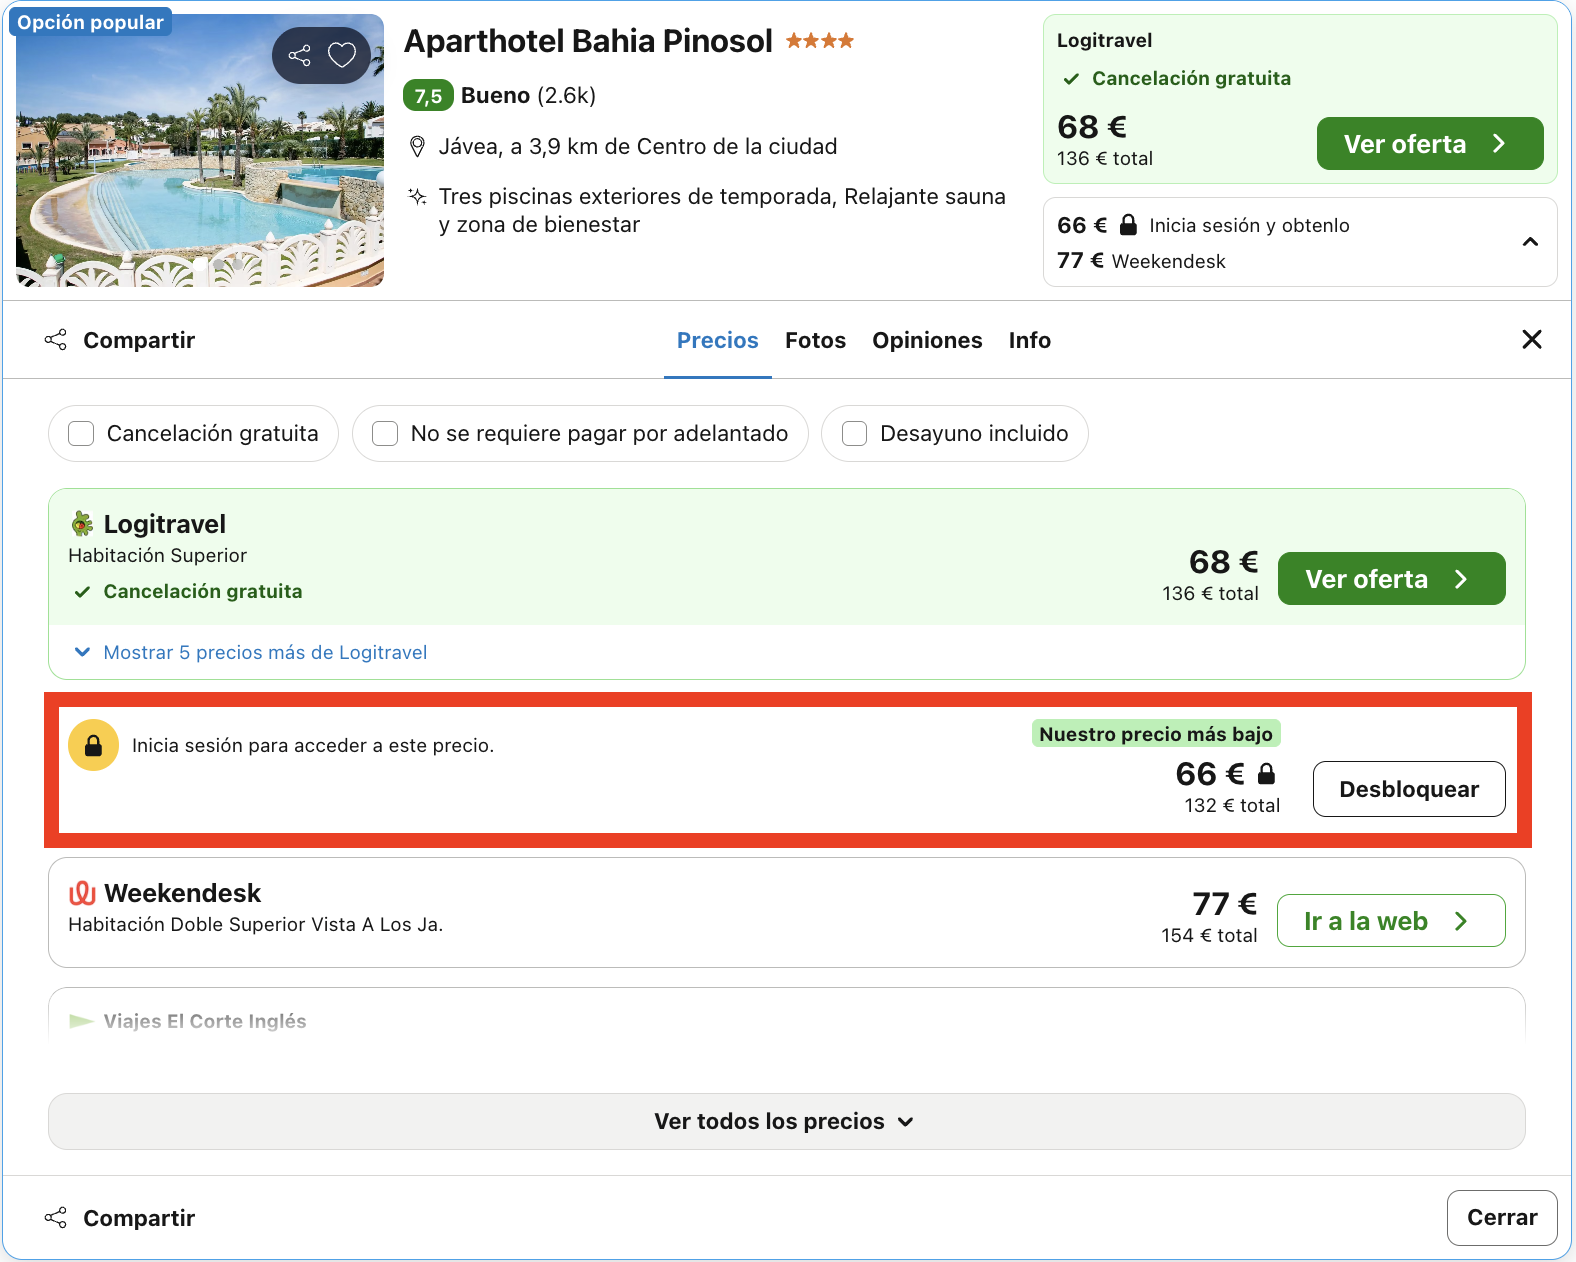Image resolution: width=1576 pixels, height=1262 pixels.
Task: Select the Info tab
Action: click(1029, 341)
